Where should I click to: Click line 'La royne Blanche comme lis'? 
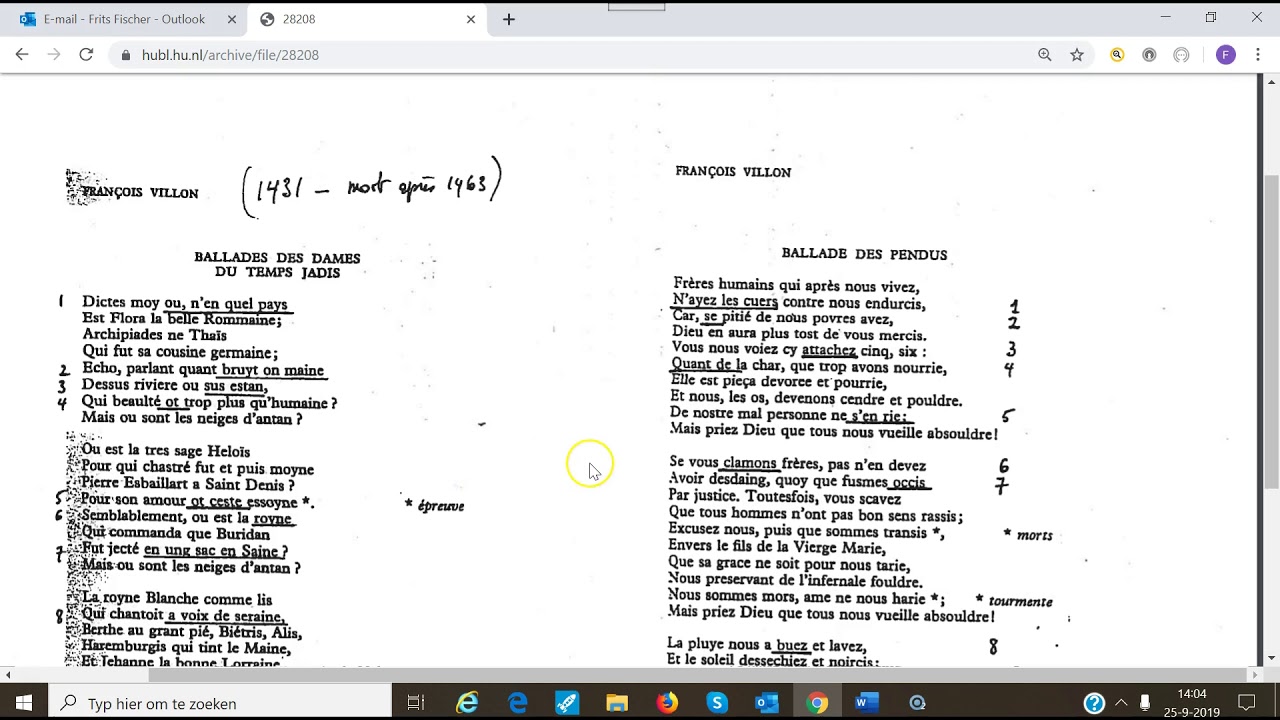(177, 599)
